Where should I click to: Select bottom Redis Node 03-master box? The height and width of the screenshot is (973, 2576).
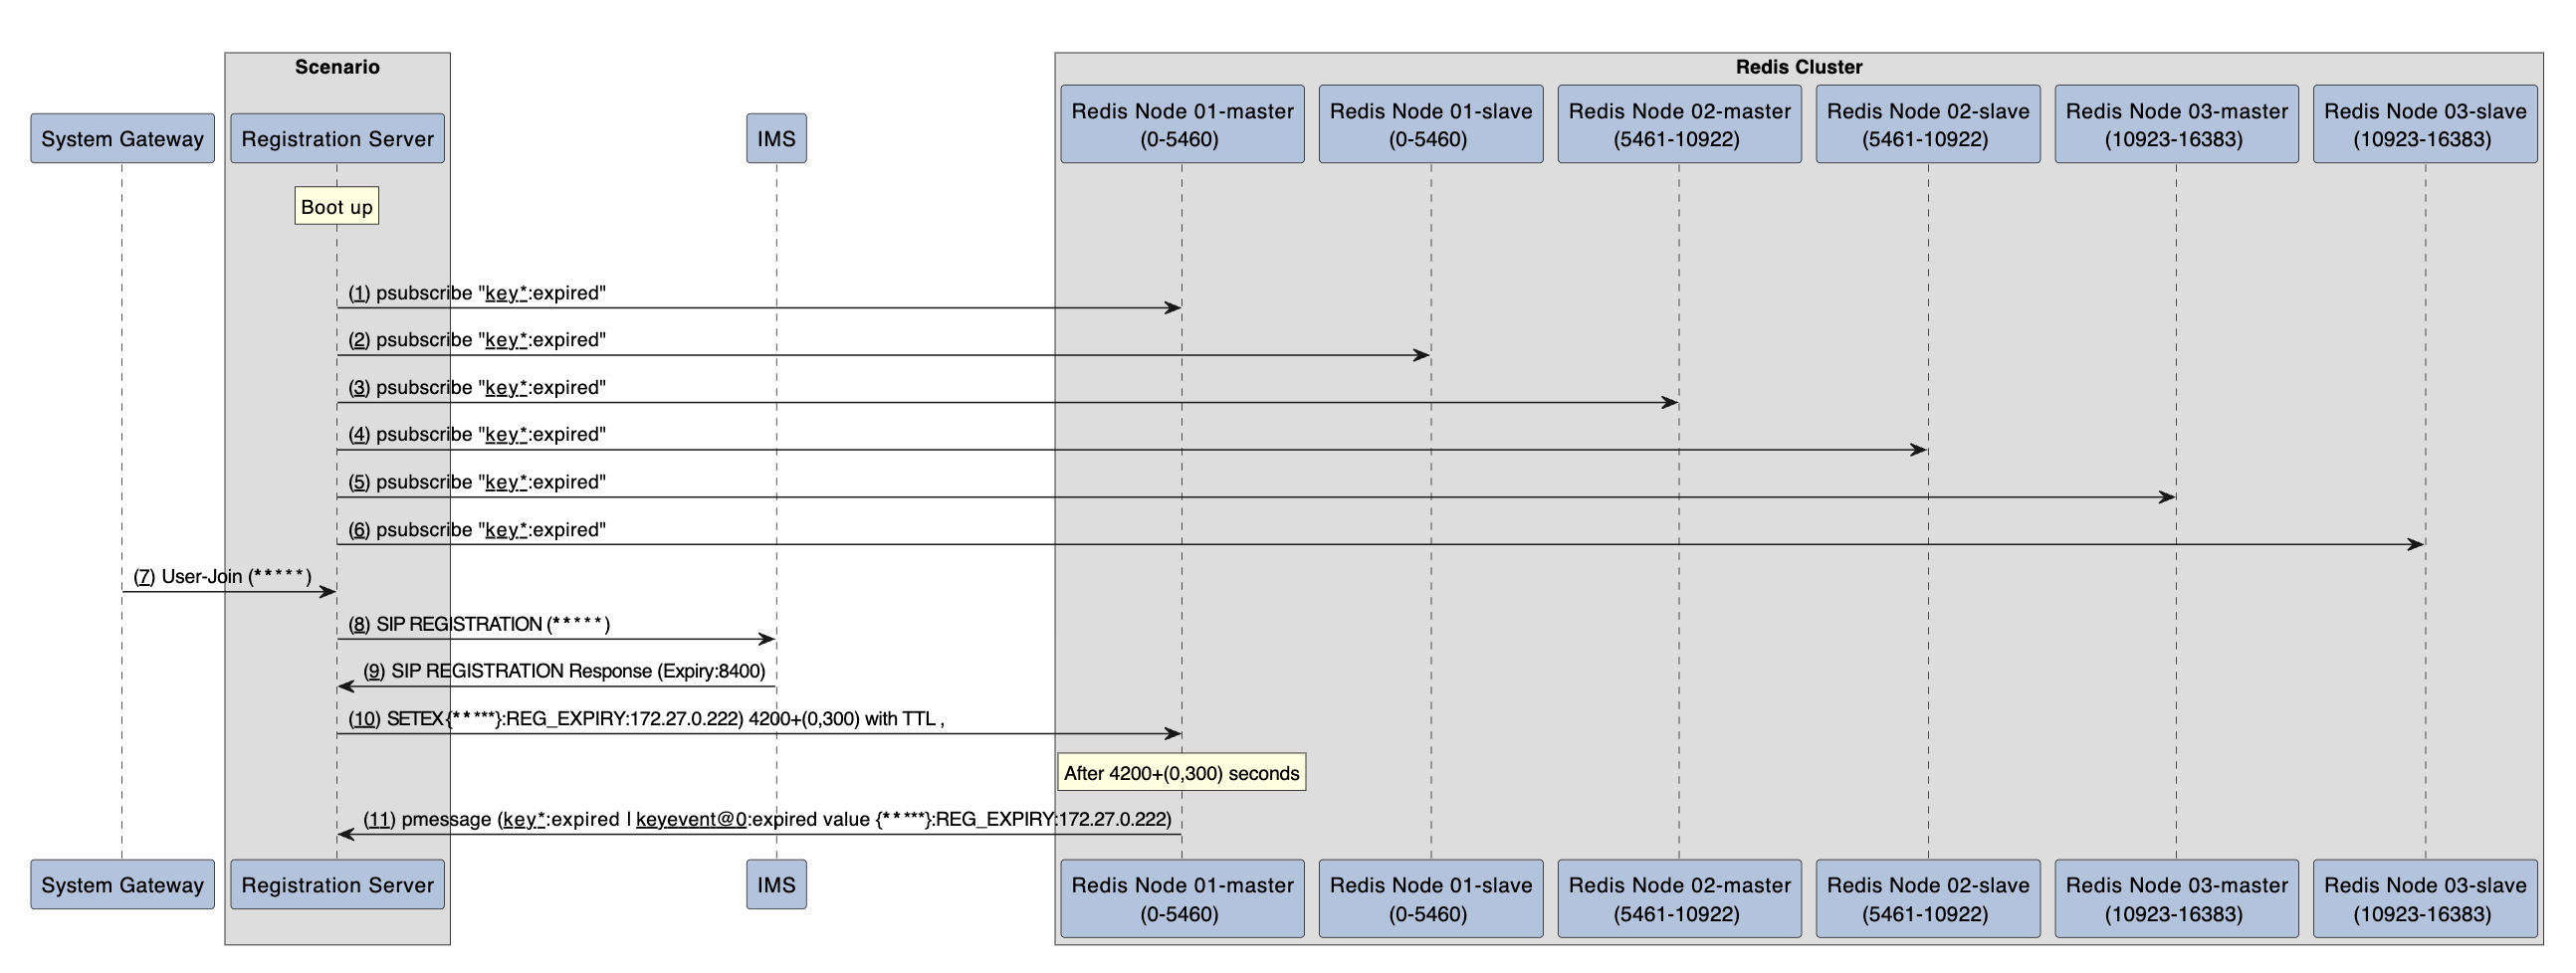click(2176, 899)
